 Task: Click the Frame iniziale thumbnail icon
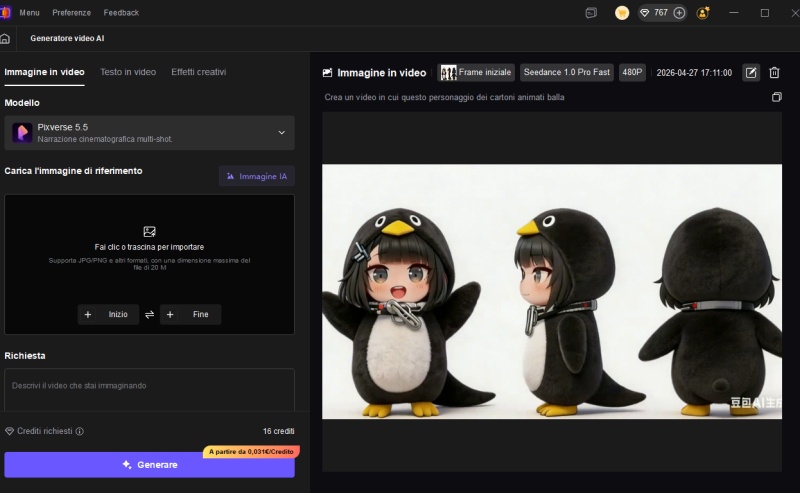pos(448,72)
